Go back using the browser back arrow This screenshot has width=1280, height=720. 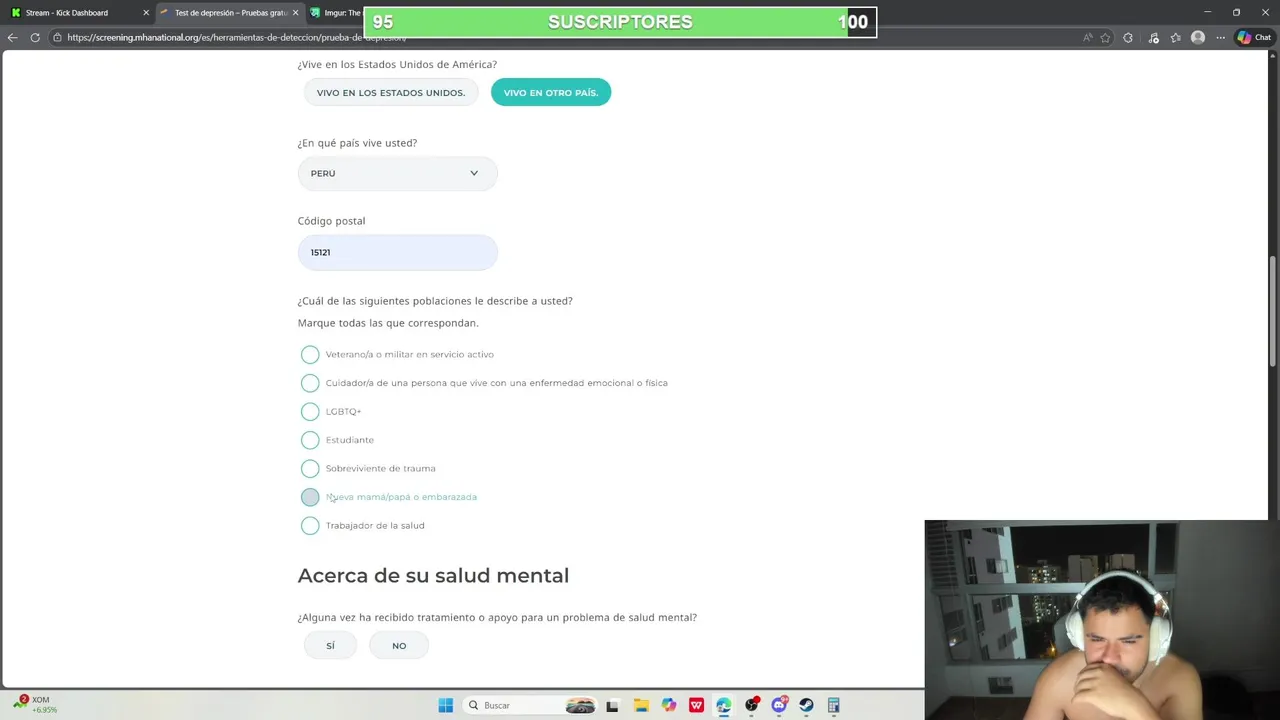[x=12, y=37]
